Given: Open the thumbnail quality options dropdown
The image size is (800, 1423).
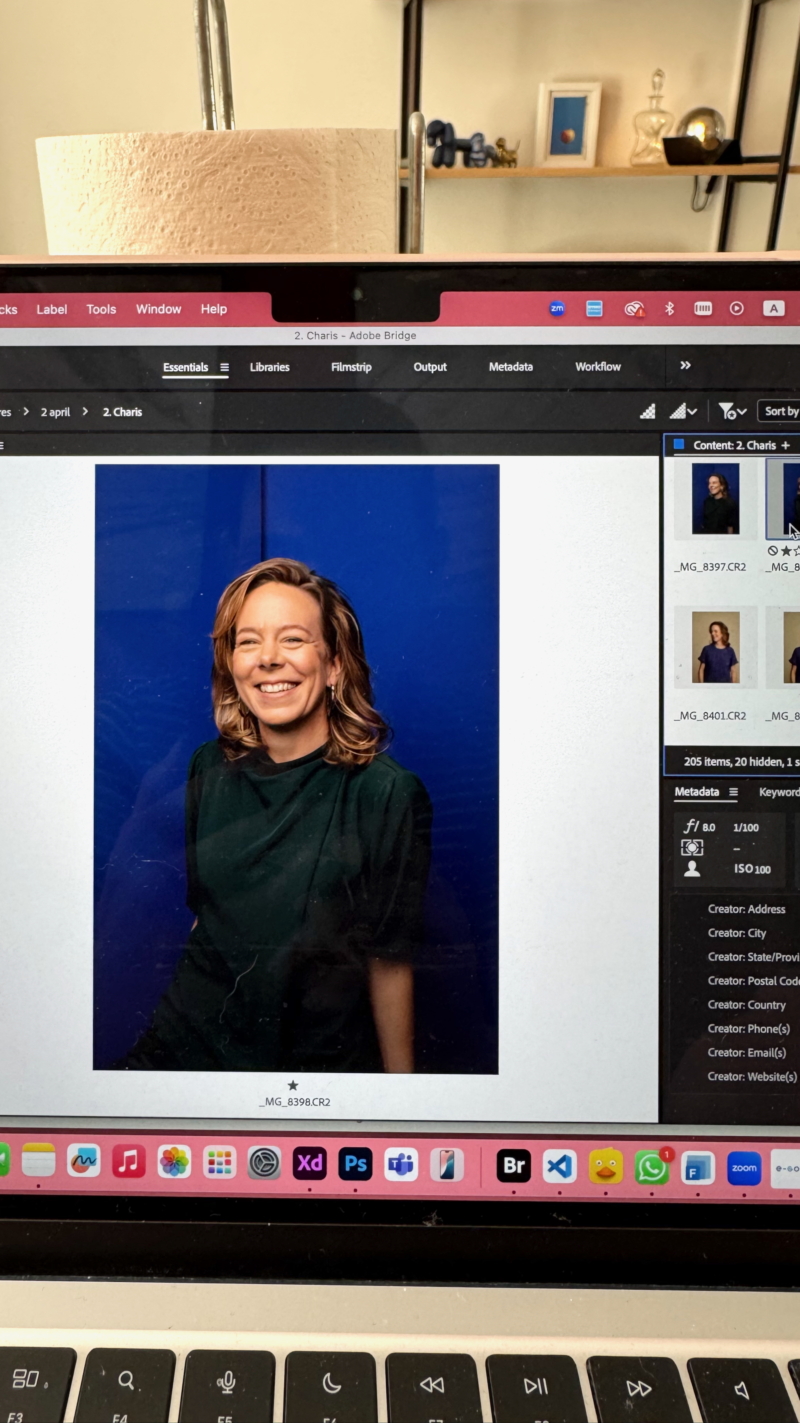Looking at the screenshot, I should tap(684, 411).
